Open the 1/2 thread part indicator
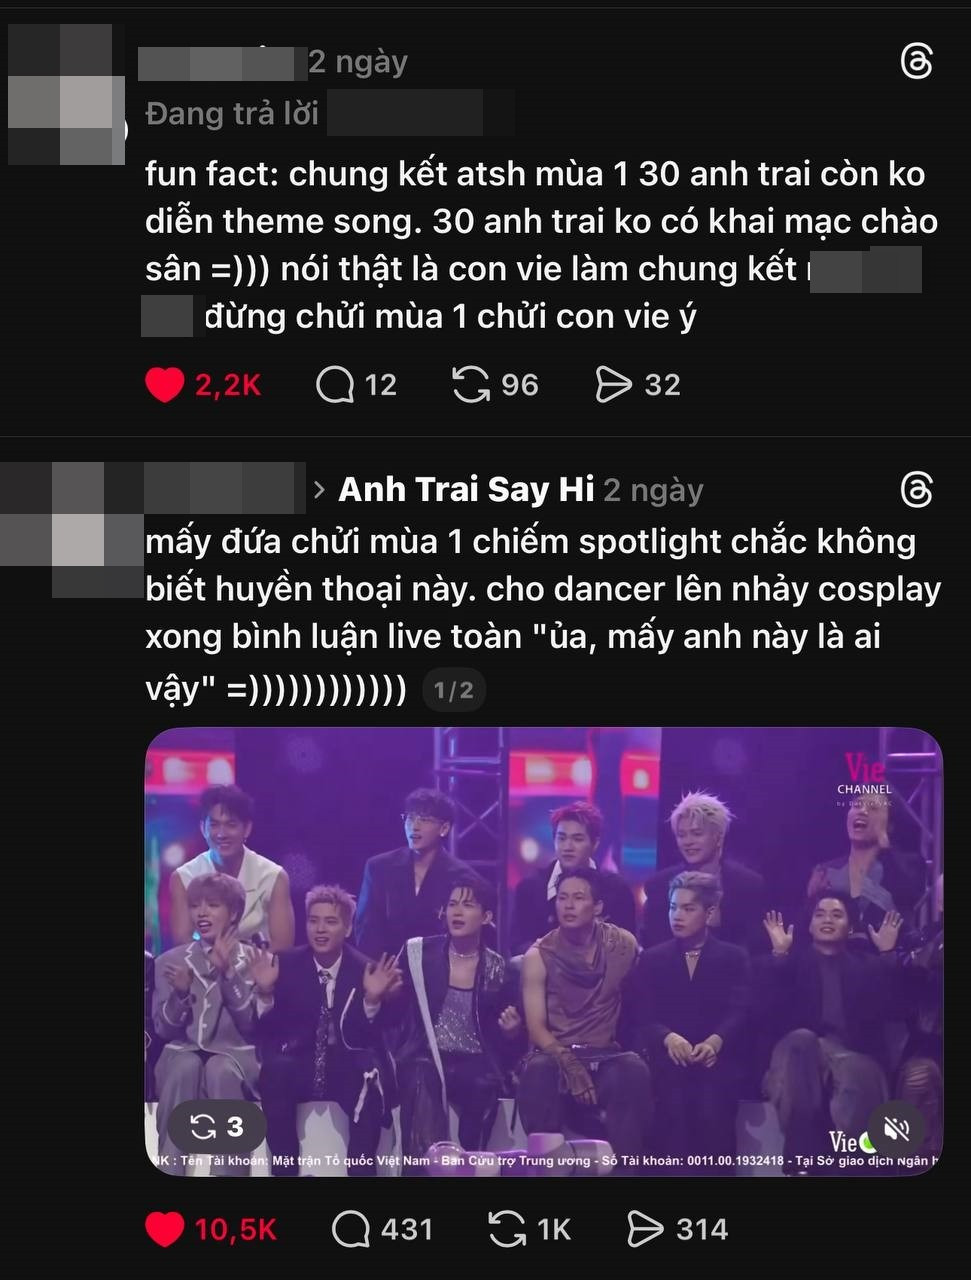 click(x=454, y=689)
